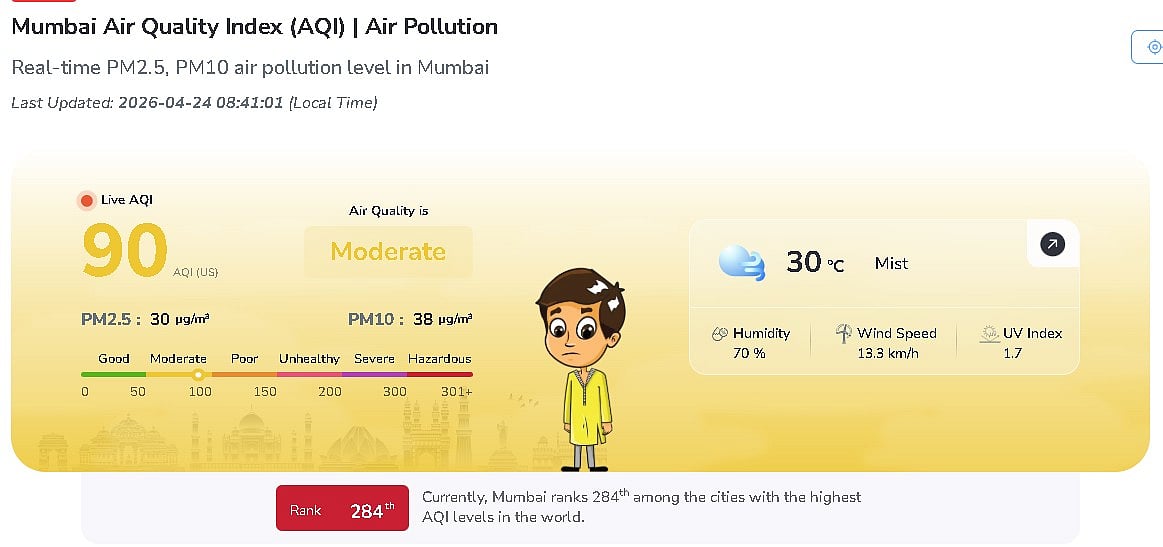Click the PM10 reading value
The image size is (1163, 547).
(x=442, y=320)
